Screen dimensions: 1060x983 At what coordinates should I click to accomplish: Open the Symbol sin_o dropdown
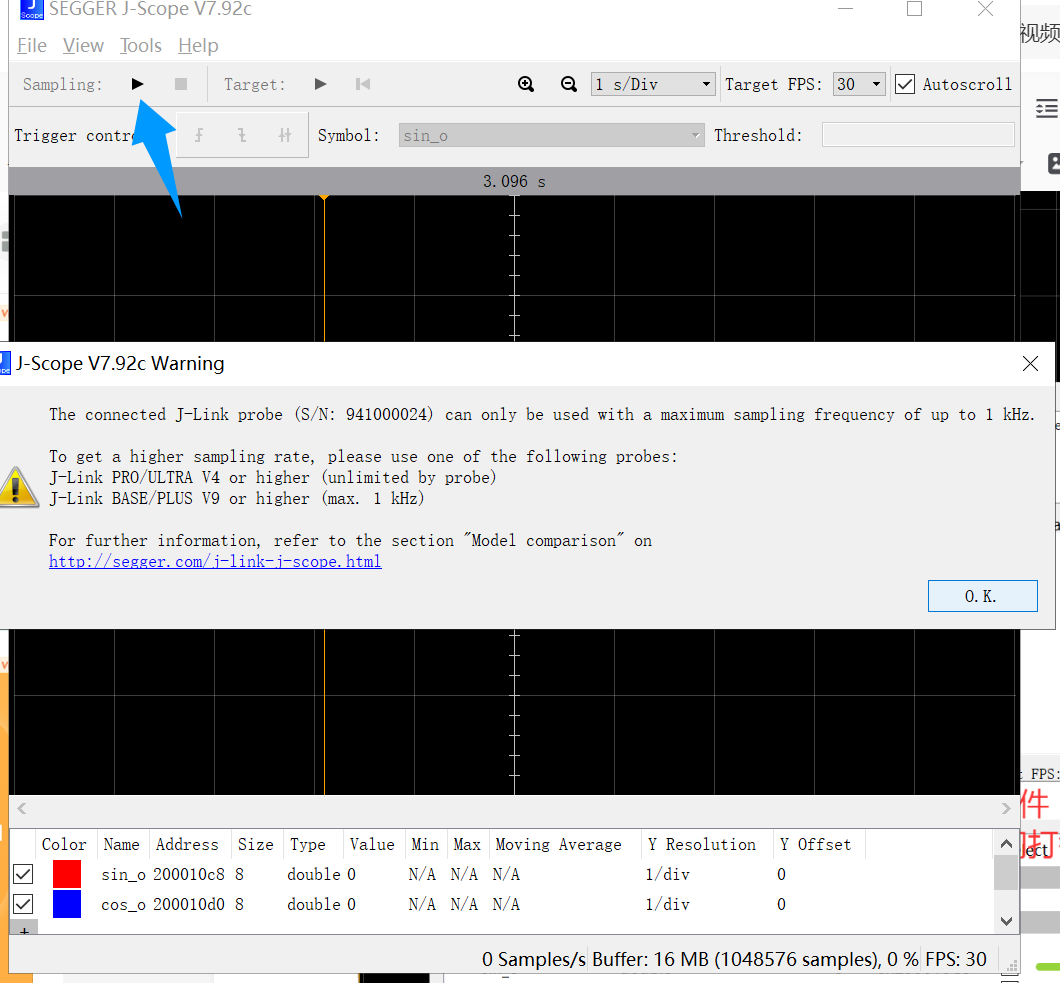coord(552,135)
